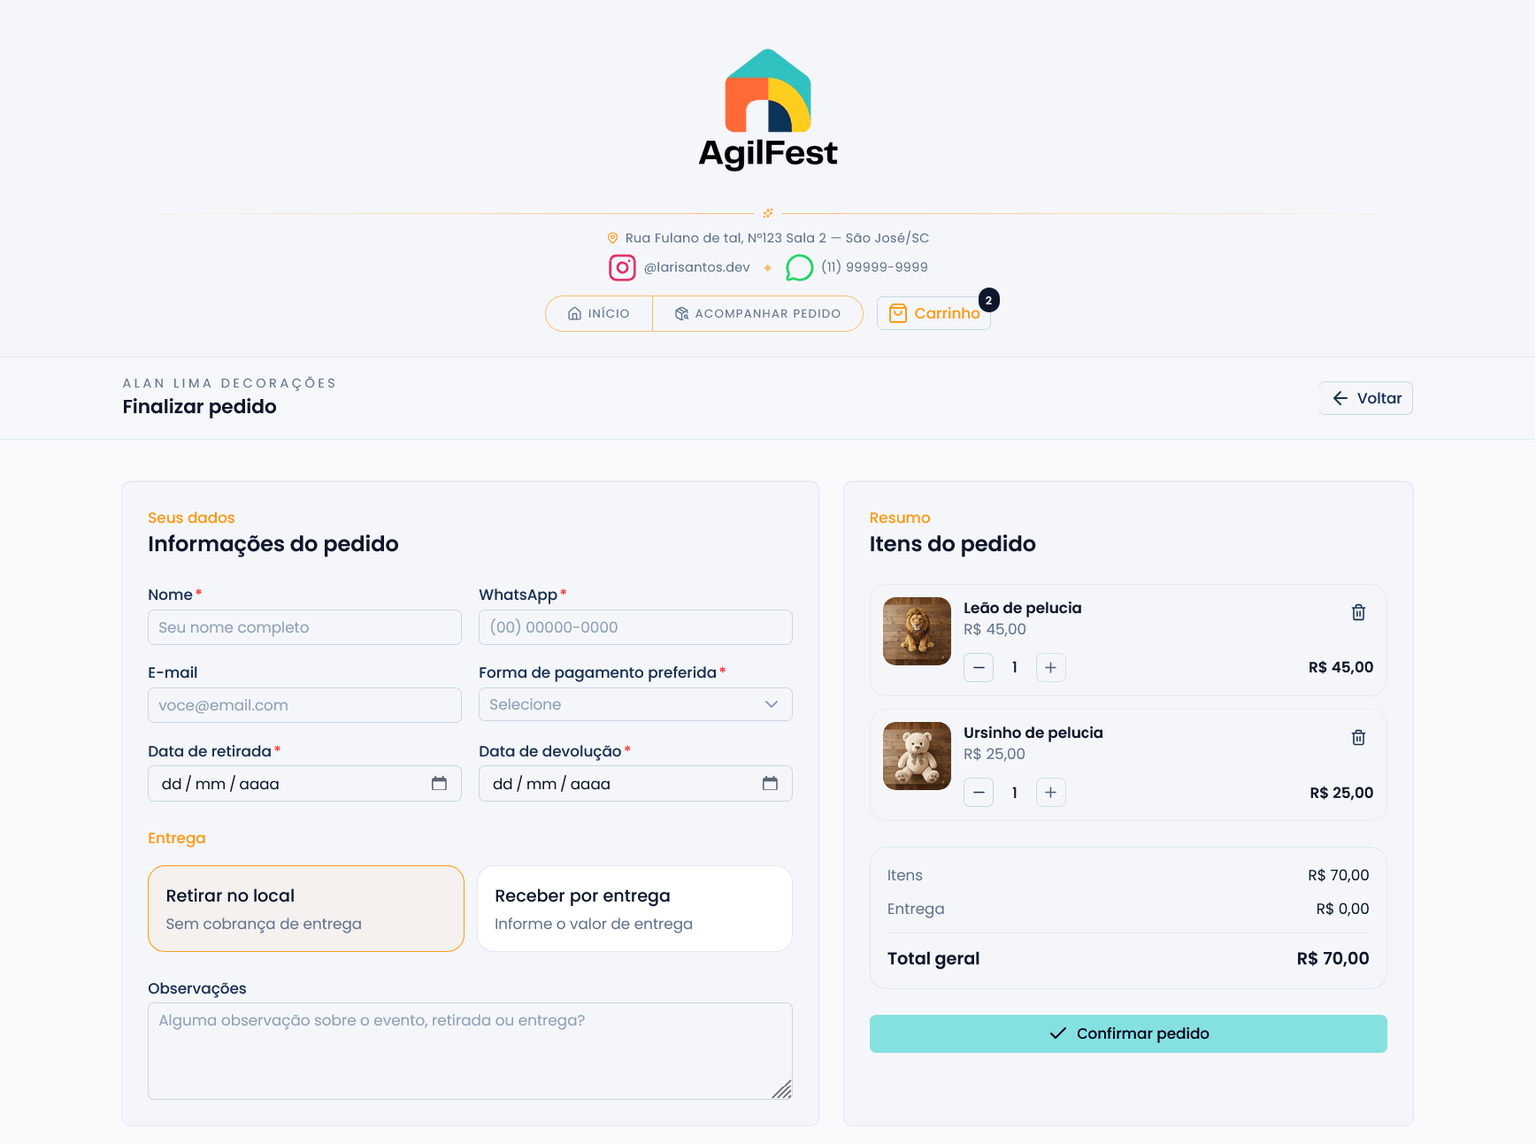Open the cart item count badge

(x=988, y=300)
